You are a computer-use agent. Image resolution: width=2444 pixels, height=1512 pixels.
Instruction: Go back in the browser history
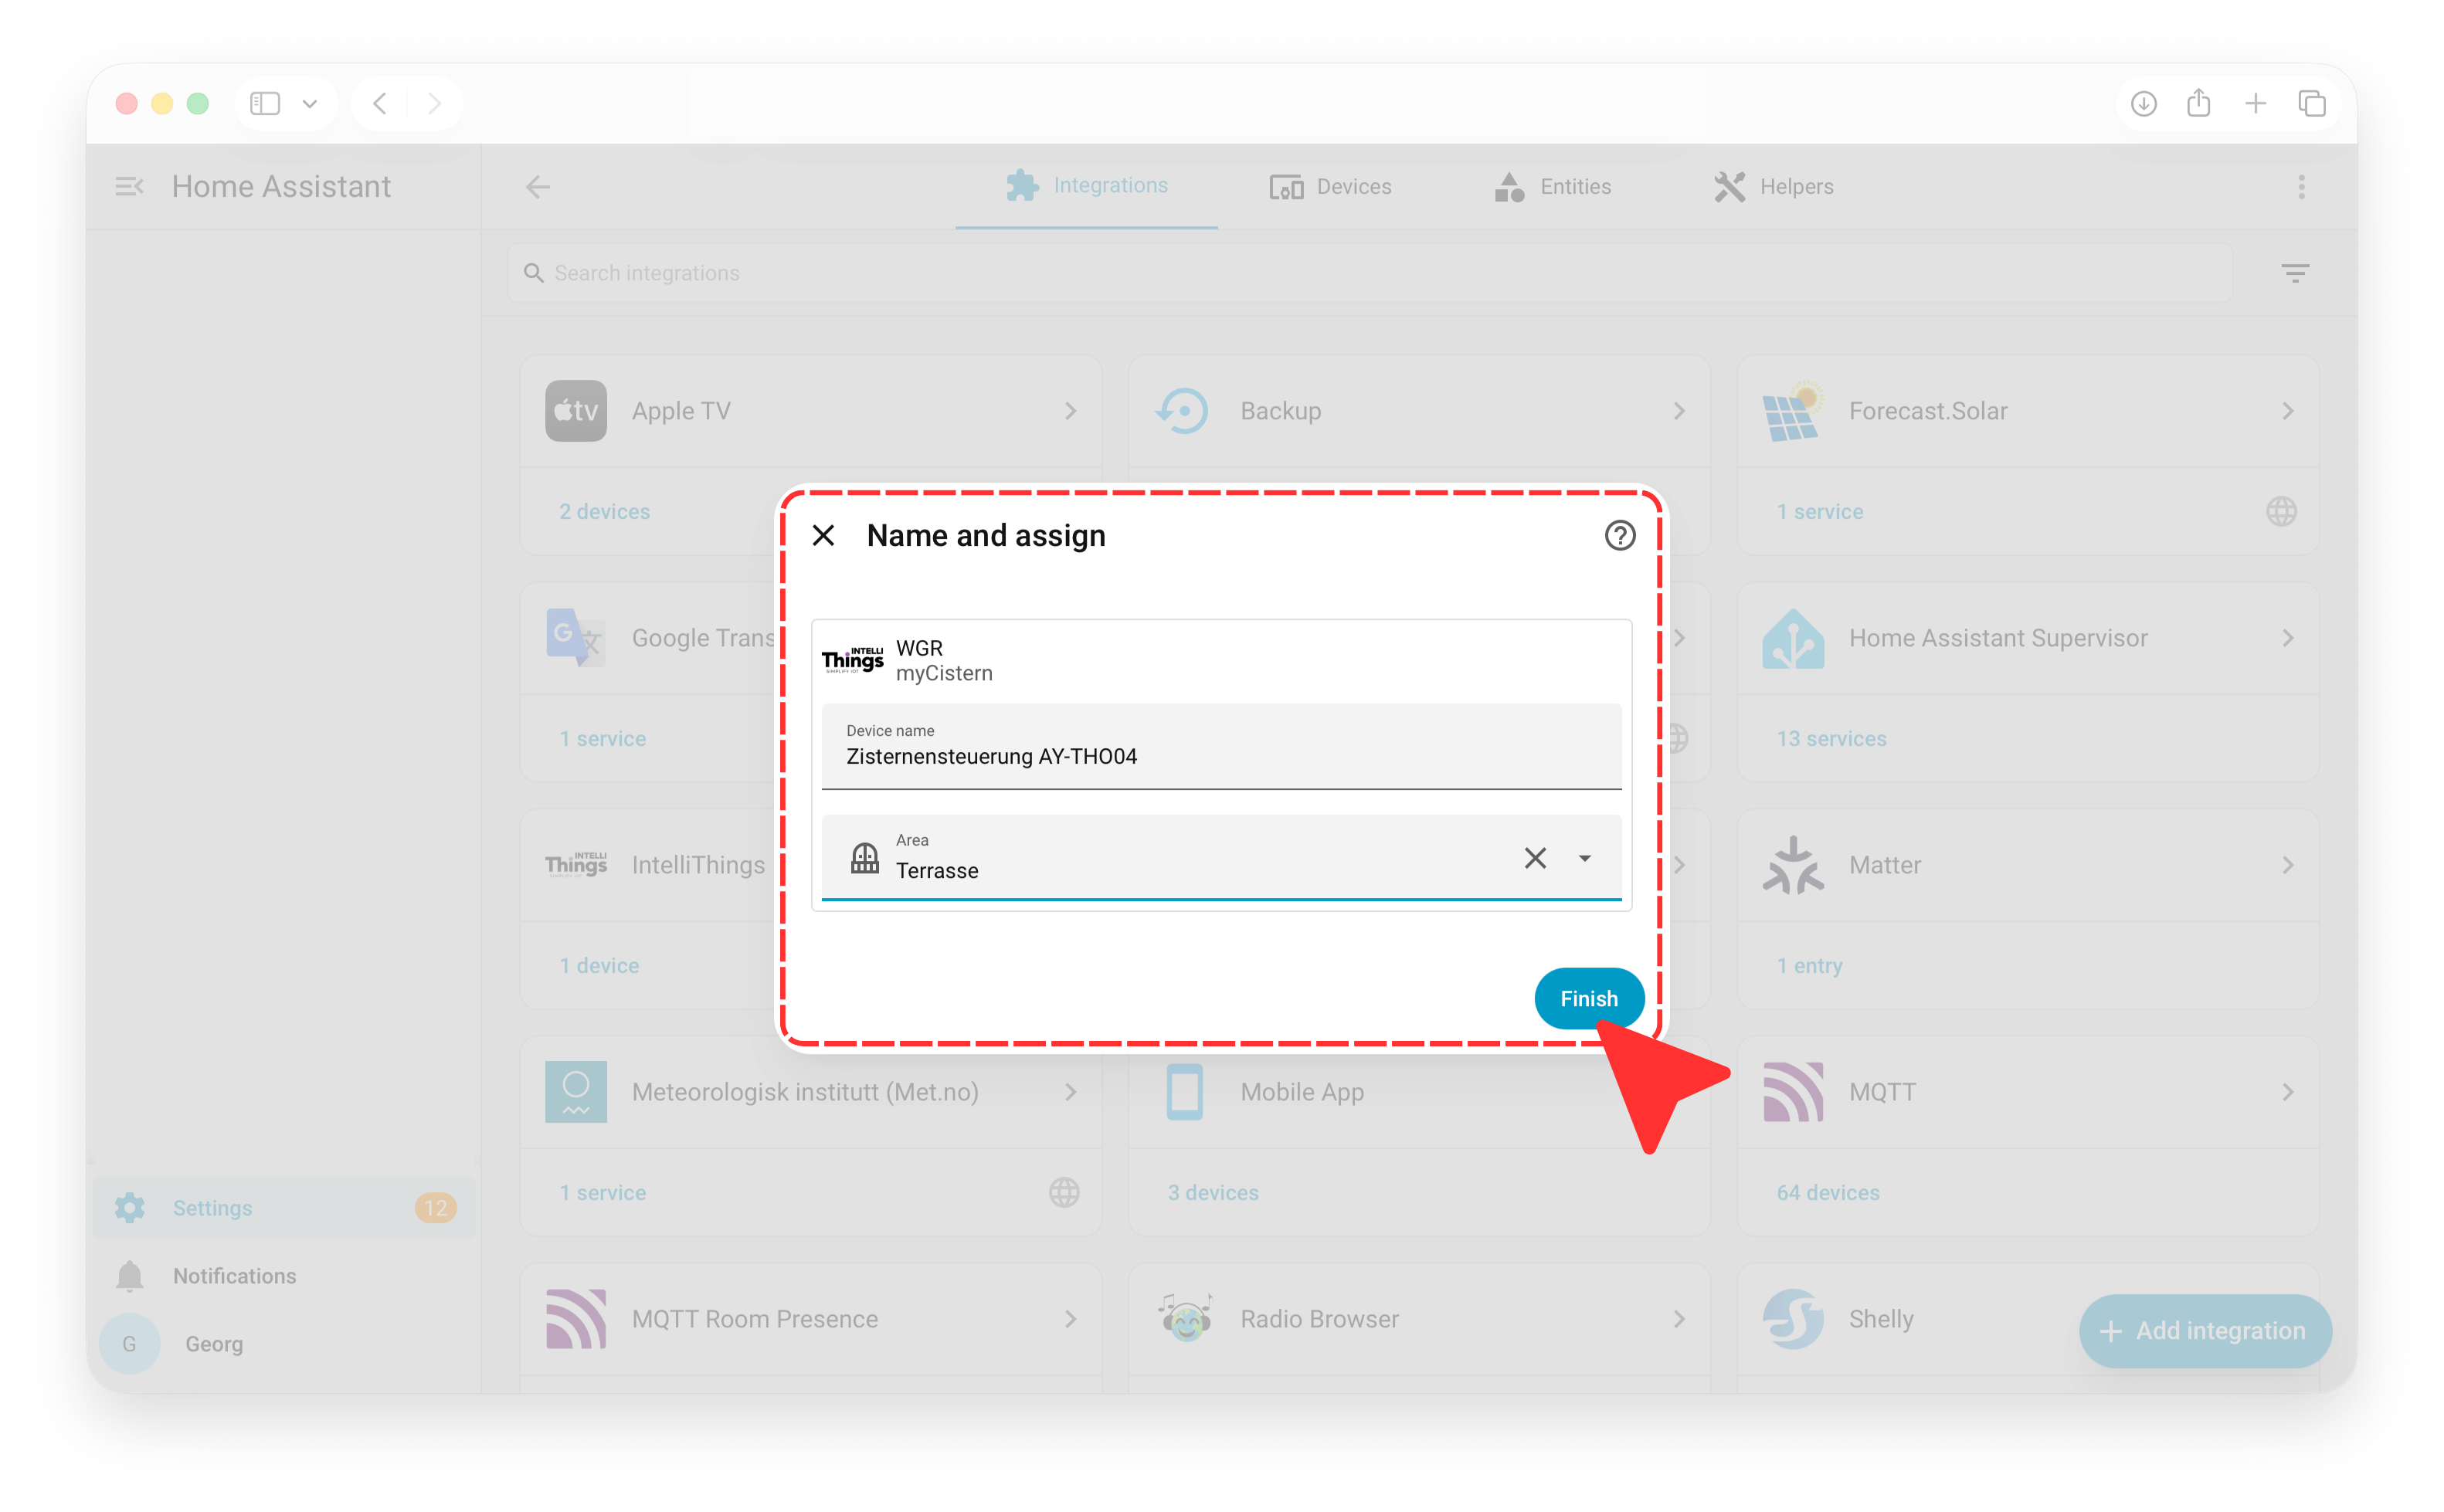coord(380,103)
